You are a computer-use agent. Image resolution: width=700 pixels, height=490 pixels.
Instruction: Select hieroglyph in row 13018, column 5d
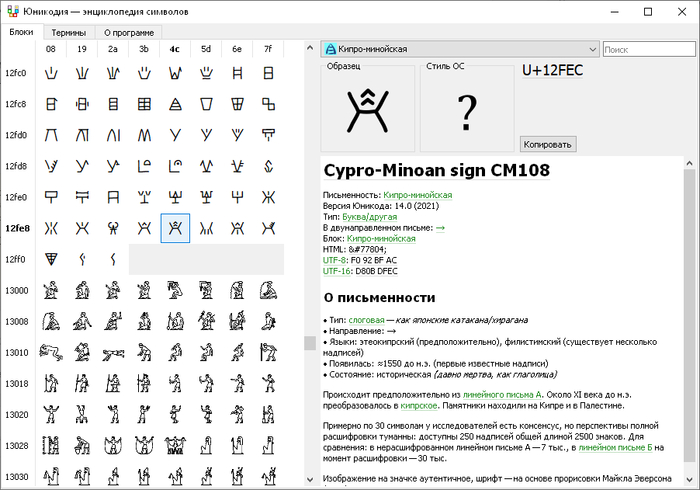point(206,383)
